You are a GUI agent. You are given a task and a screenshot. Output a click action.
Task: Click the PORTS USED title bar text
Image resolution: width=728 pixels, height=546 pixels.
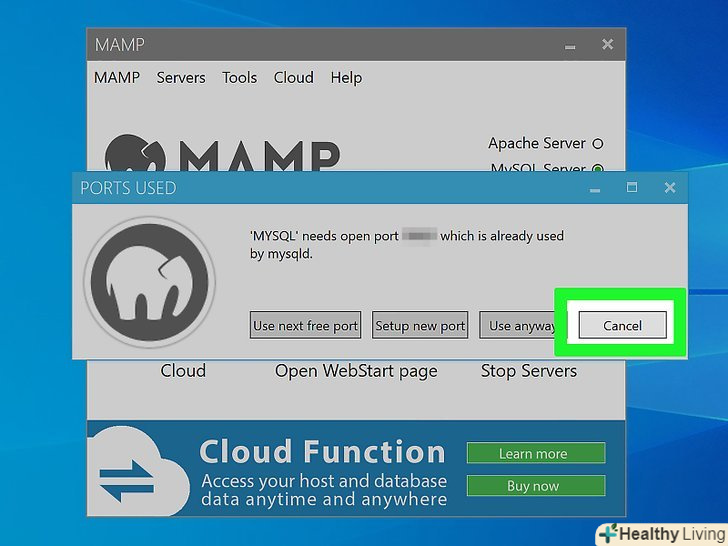pos(128,188)
